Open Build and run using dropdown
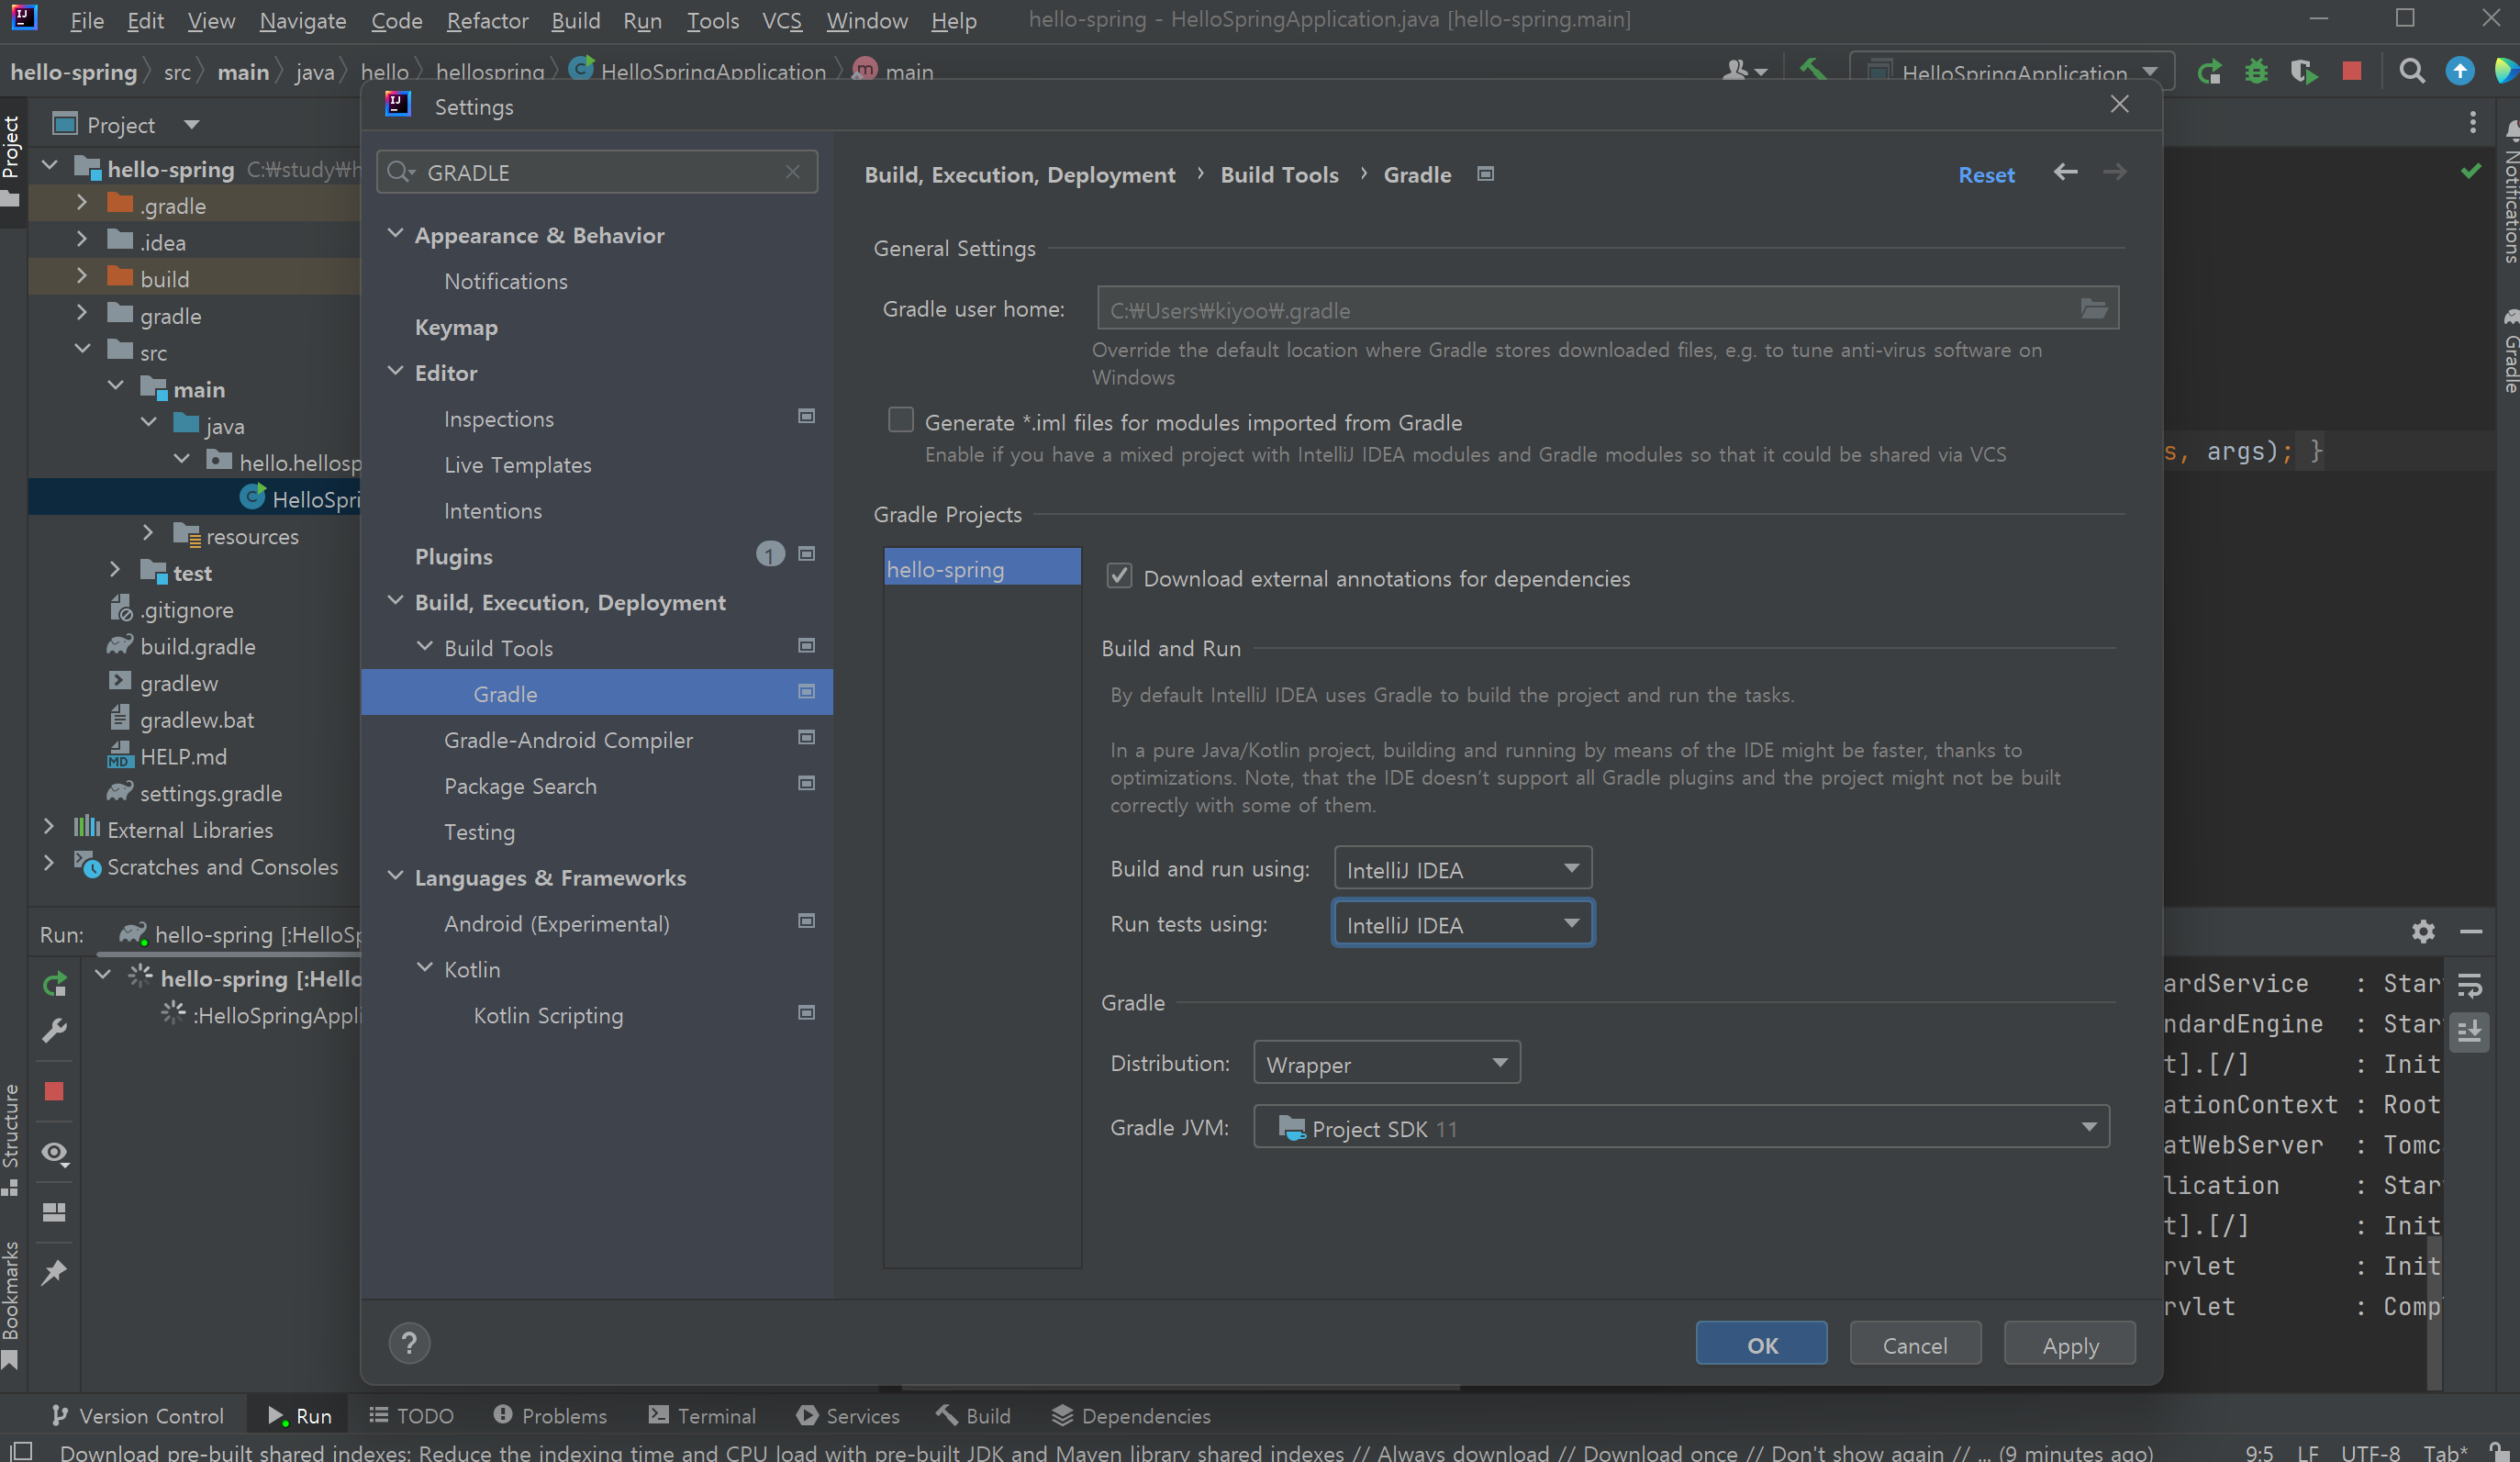 [1462, 869]
